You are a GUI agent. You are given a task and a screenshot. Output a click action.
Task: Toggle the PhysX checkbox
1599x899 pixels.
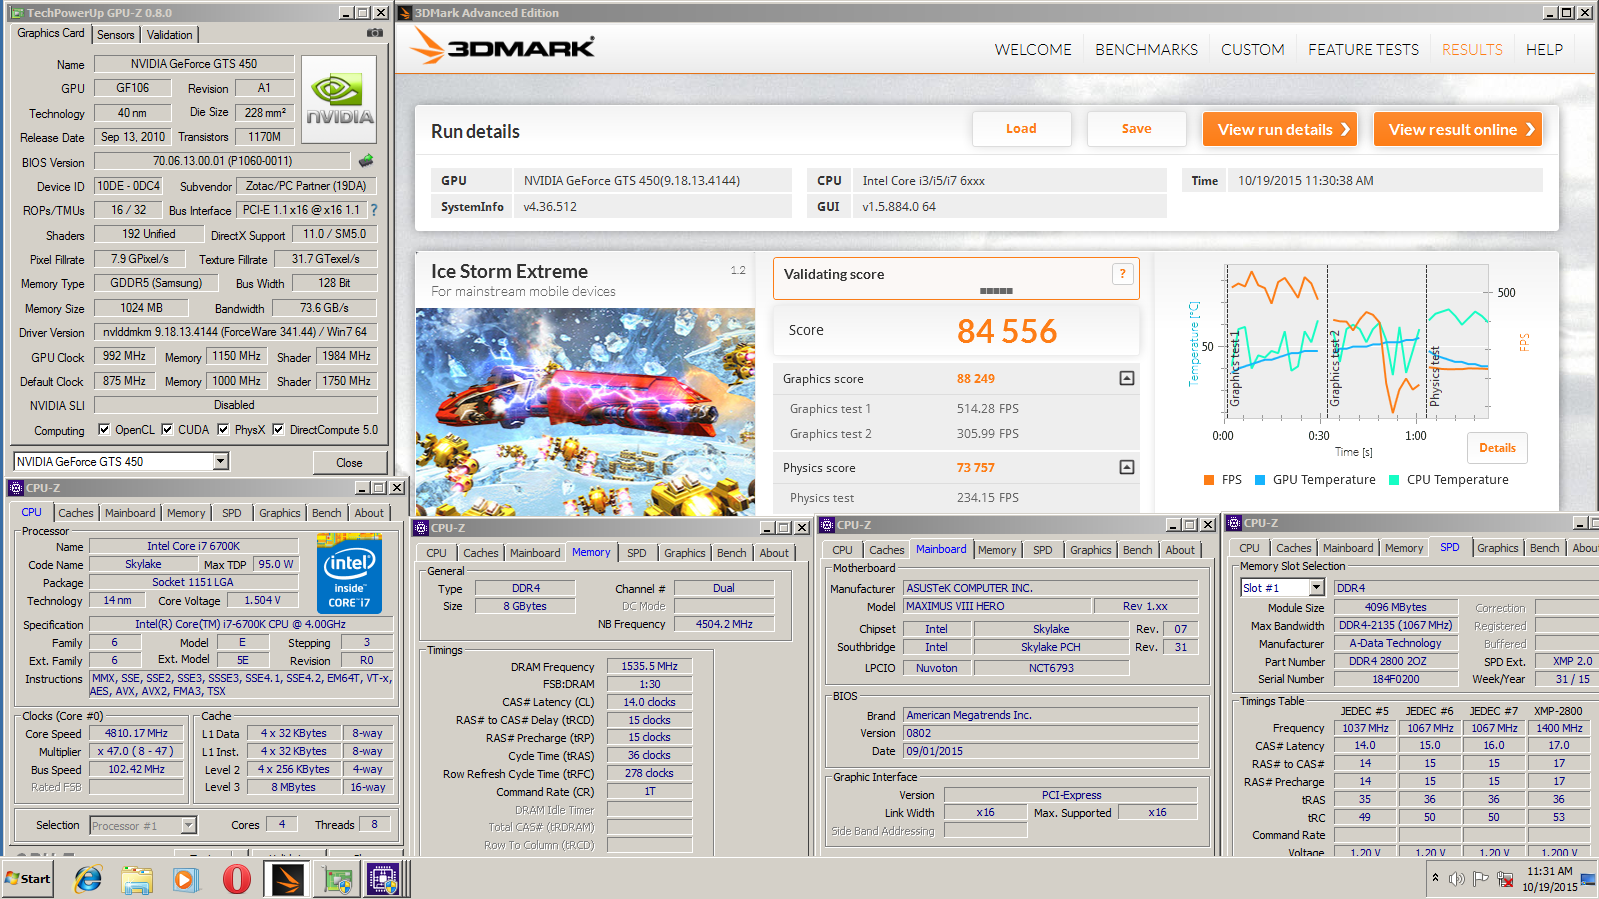223,429
